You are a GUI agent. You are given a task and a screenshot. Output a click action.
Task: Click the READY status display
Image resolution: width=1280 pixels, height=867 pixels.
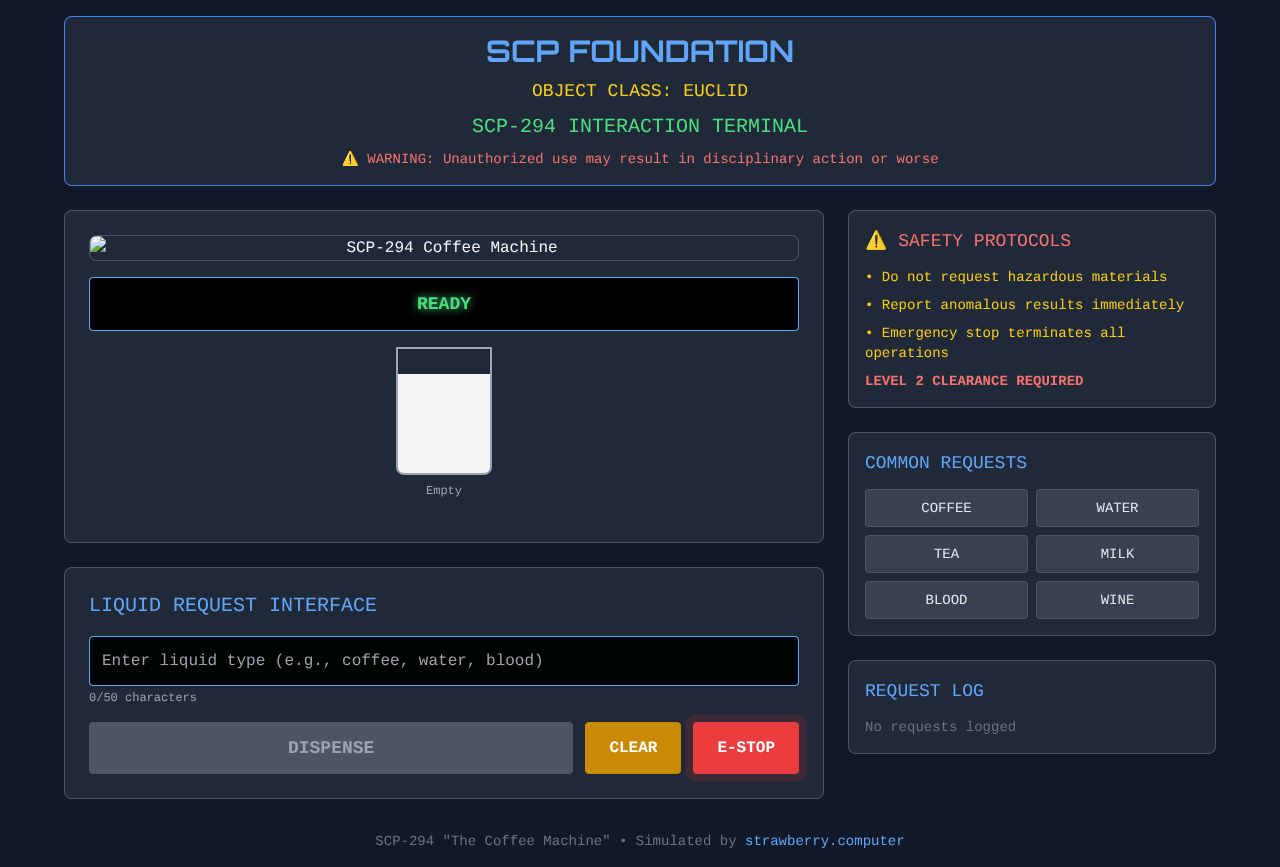(x=444, y=303)
